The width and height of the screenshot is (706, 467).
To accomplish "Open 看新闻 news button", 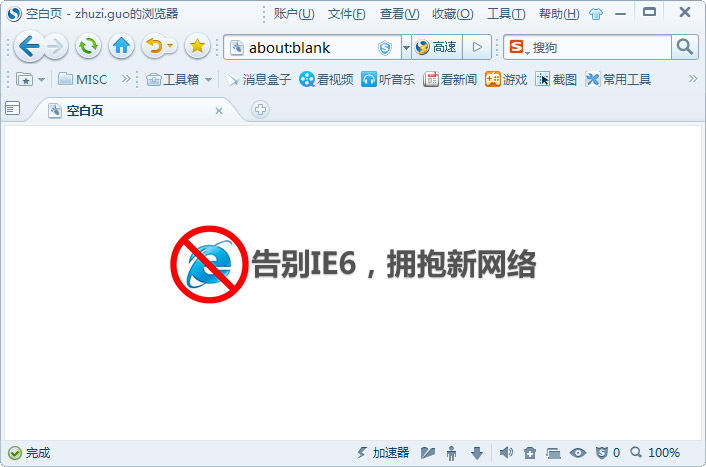I will tap(450, 80).
